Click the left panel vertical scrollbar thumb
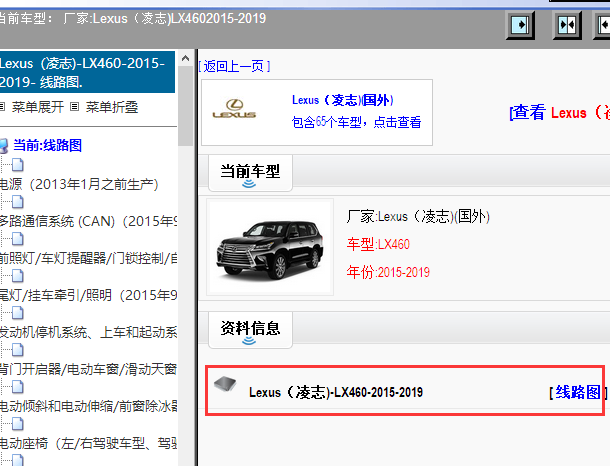The height and width of the screenshot is (466, 610). tap(186, 106)
